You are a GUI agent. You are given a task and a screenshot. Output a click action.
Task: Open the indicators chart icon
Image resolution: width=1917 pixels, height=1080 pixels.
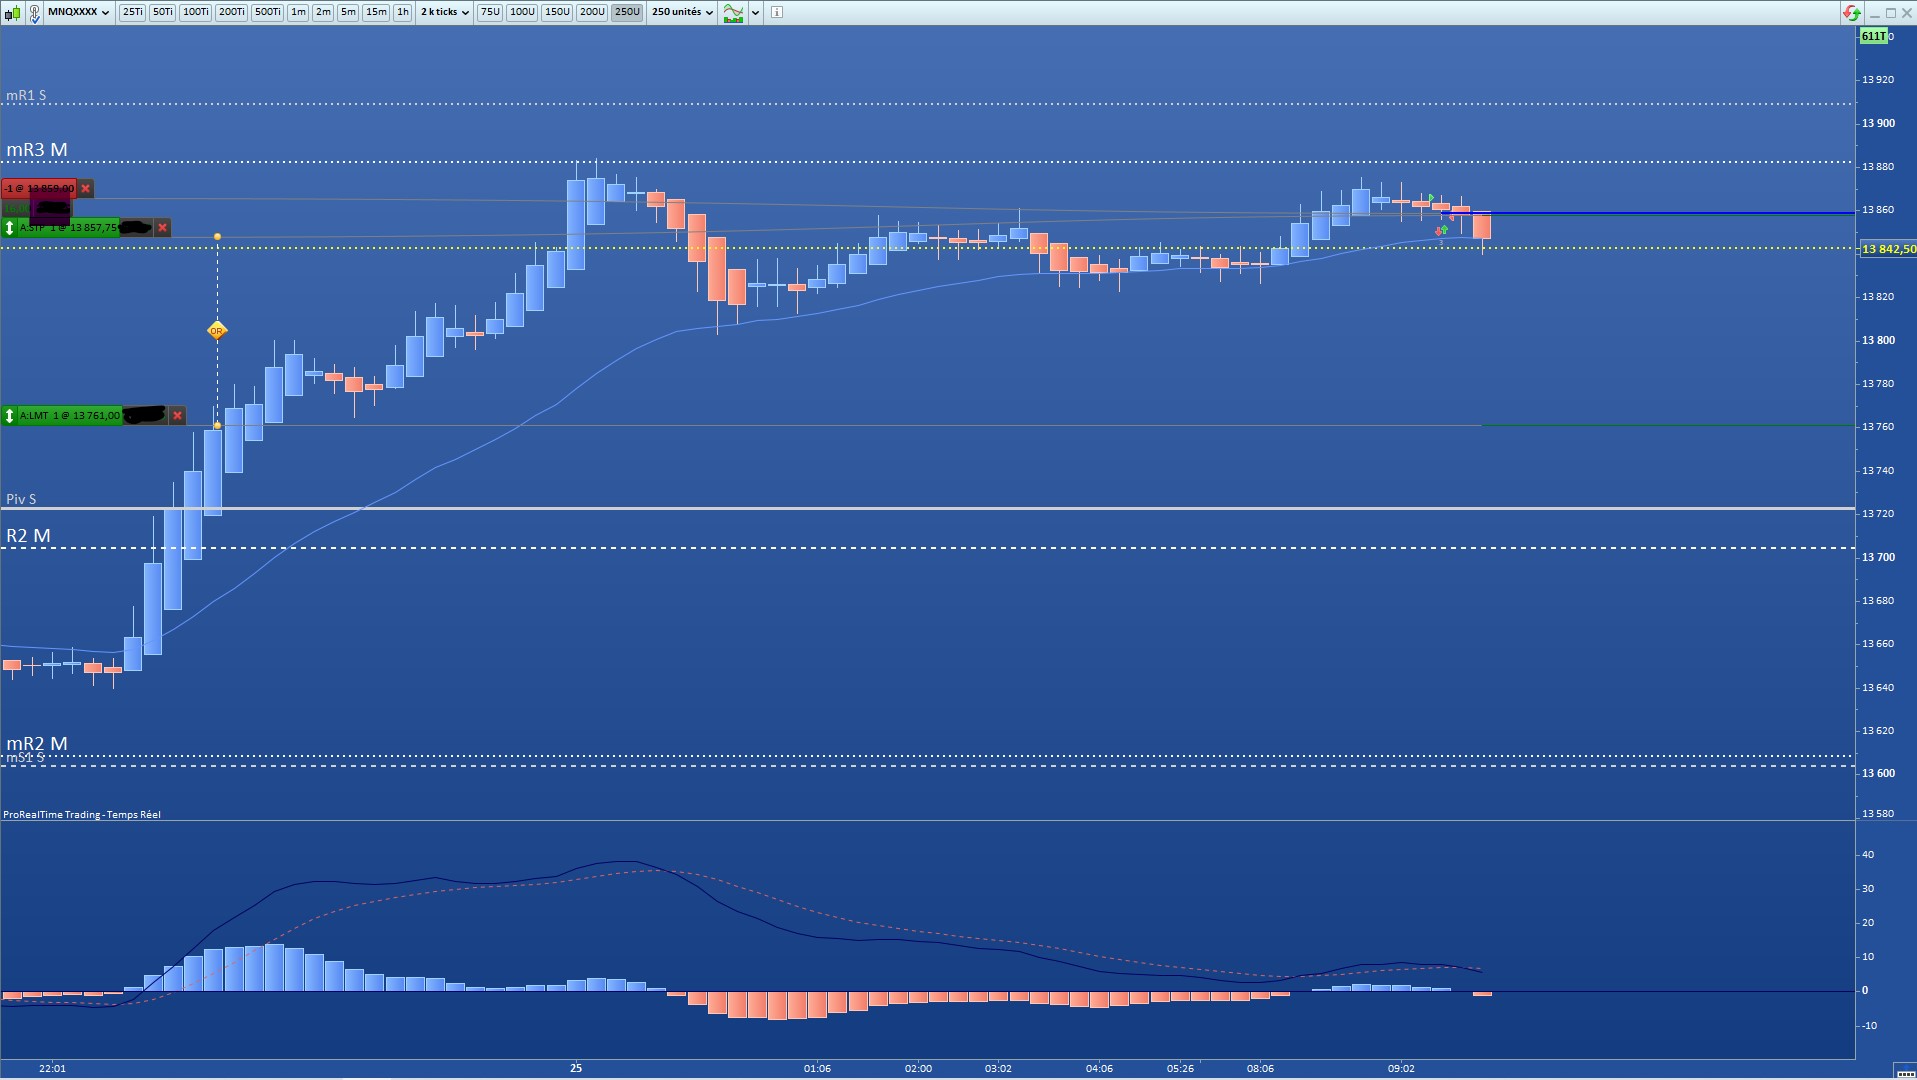[x=734, y=13]
